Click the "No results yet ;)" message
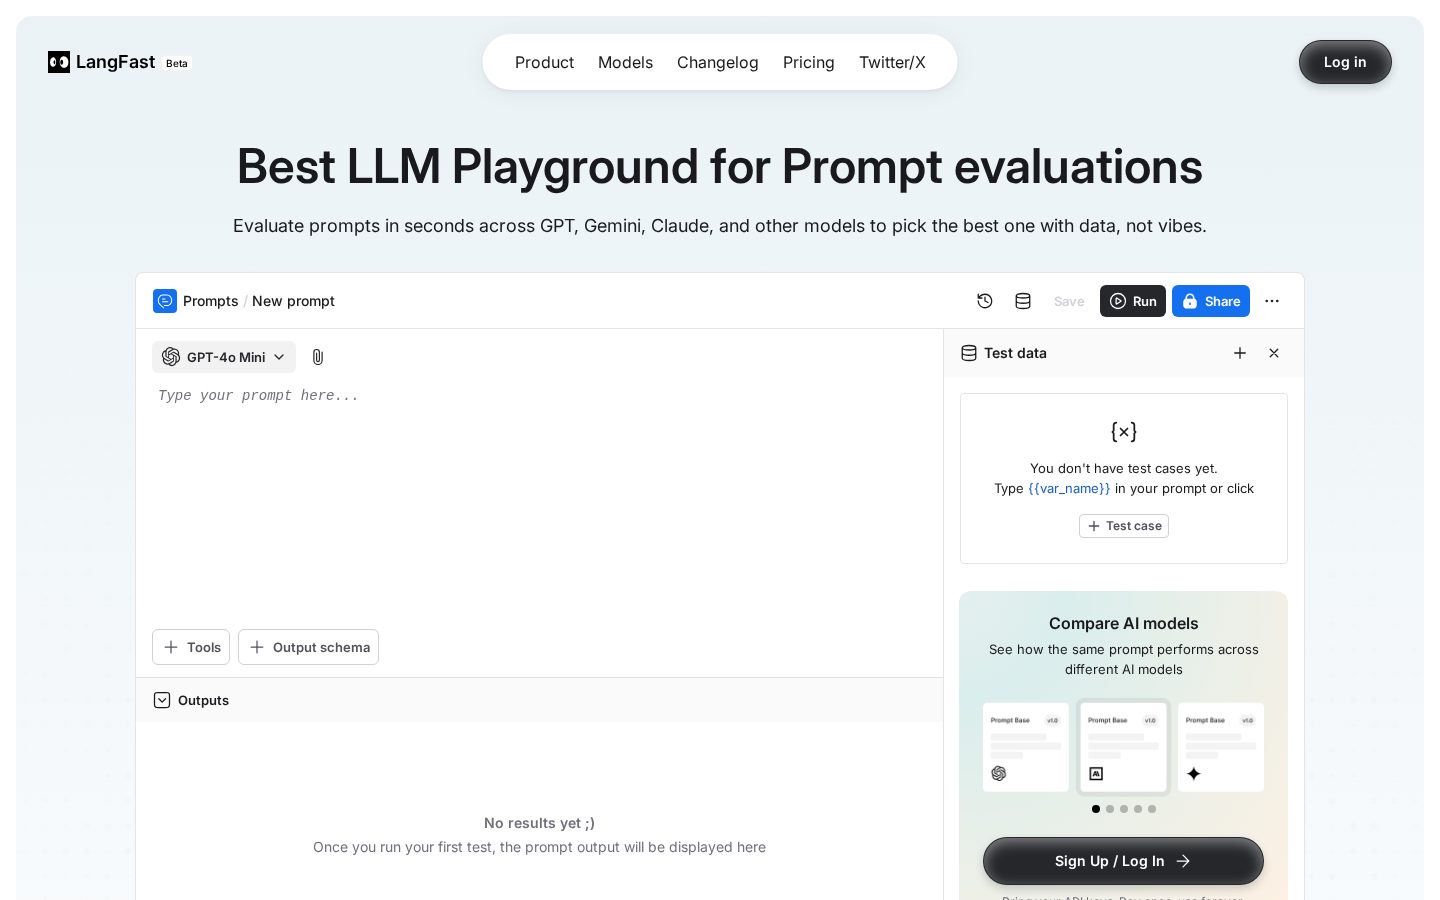1440x900 pixels. pos(539,823)
